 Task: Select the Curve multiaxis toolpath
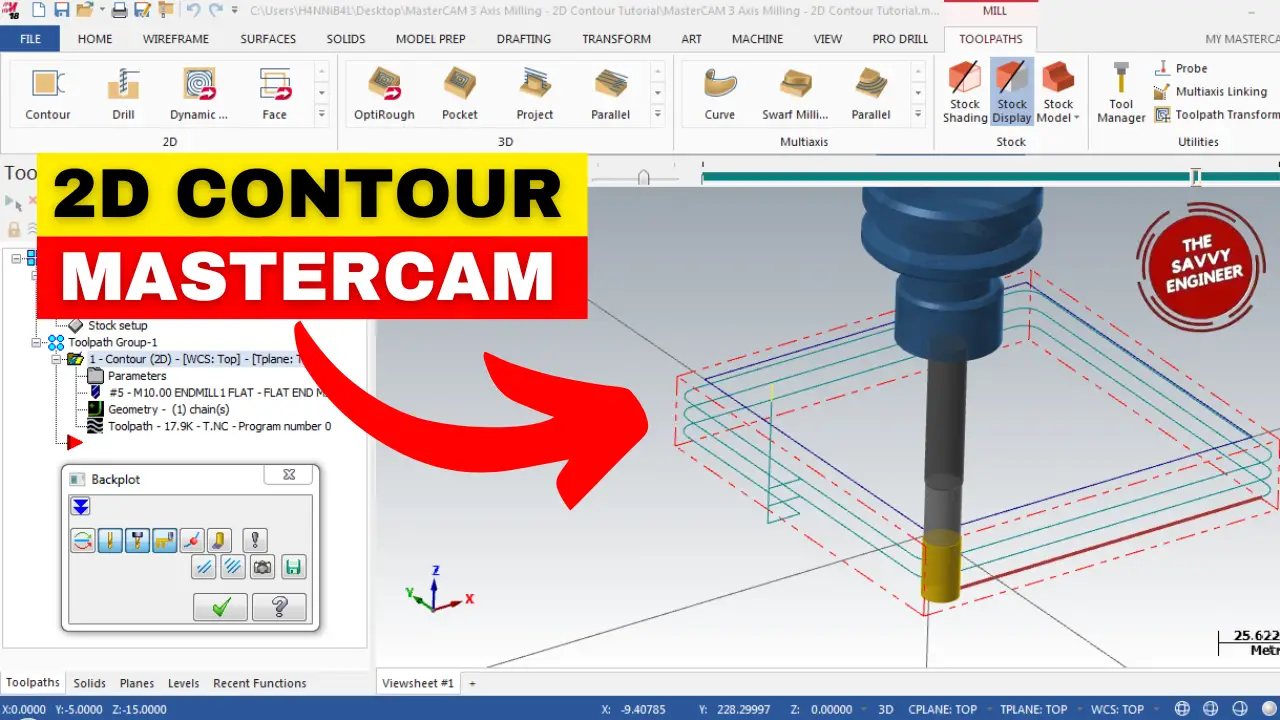pyautogui.click(x=719, y=94)
